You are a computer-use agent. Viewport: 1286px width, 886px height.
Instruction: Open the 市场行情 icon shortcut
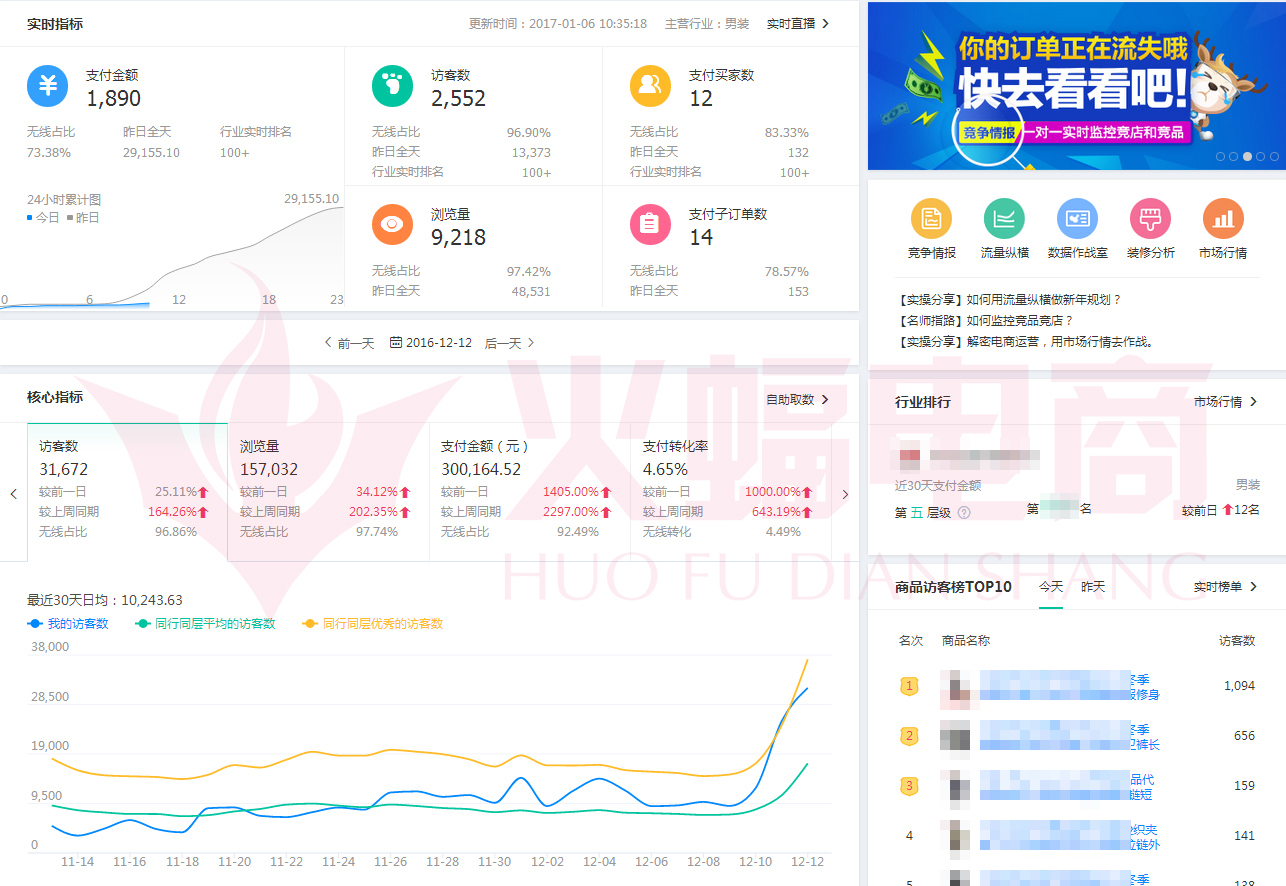1222,219
